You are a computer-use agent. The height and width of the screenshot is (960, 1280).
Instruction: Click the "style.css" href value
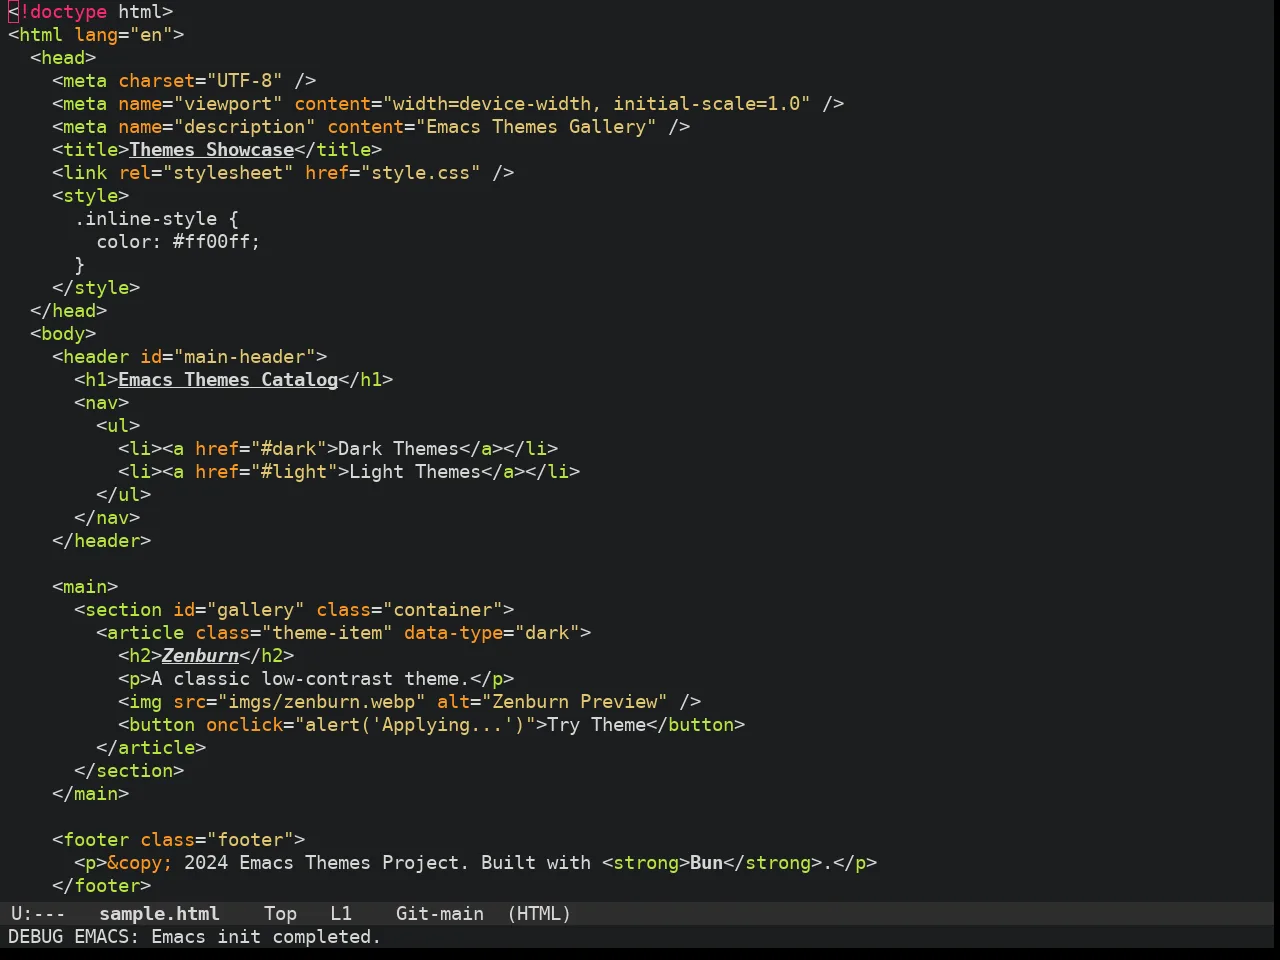click(421, 172)
